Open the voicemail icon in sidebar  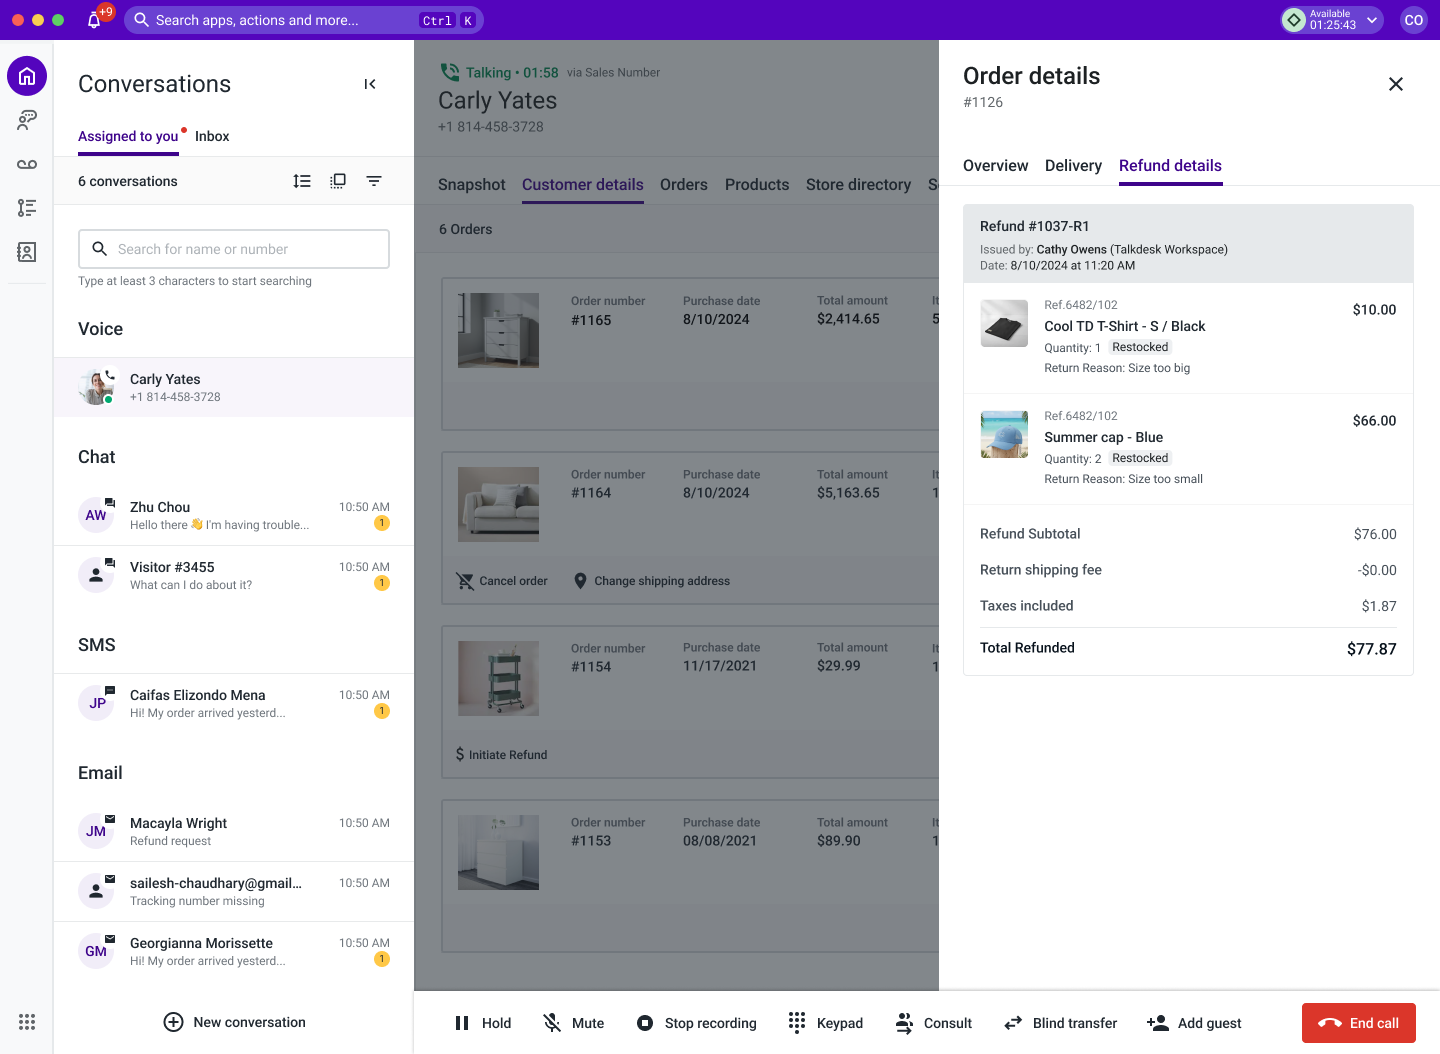(x=27, y=164)
